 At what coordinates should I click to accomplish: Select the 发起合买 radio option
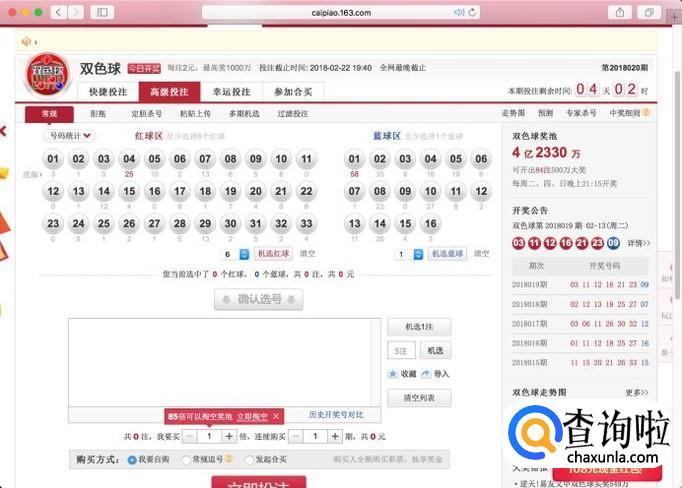pyautogui.click(x=249, y=460)
